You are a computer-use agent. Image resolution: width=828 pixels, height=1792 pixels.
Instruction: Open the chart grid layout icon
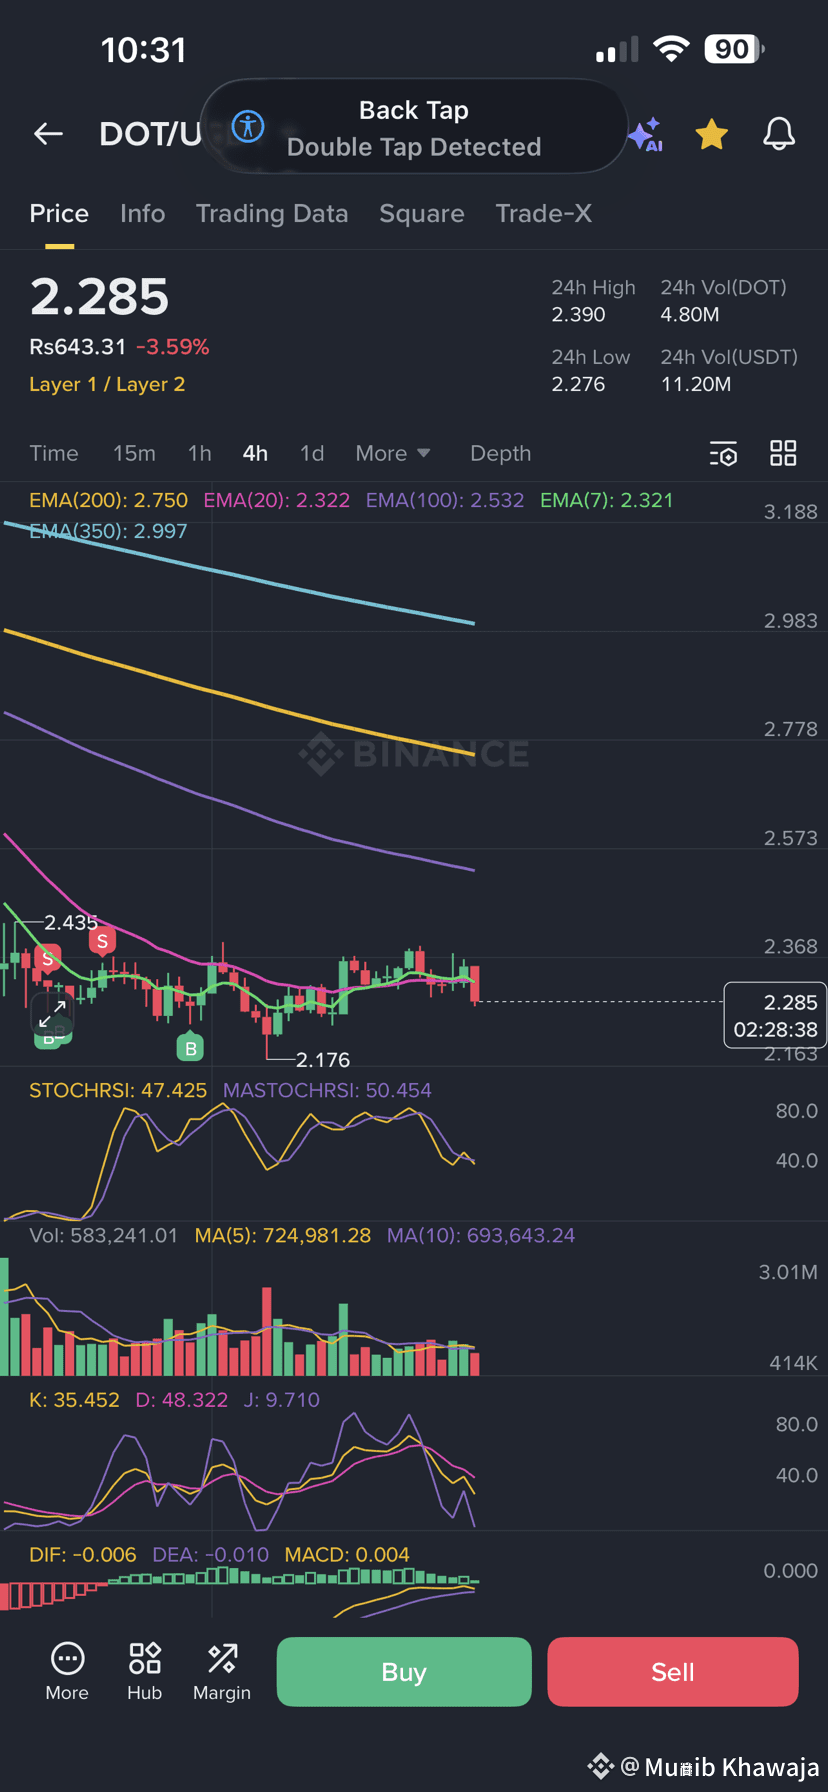point(783,453)
